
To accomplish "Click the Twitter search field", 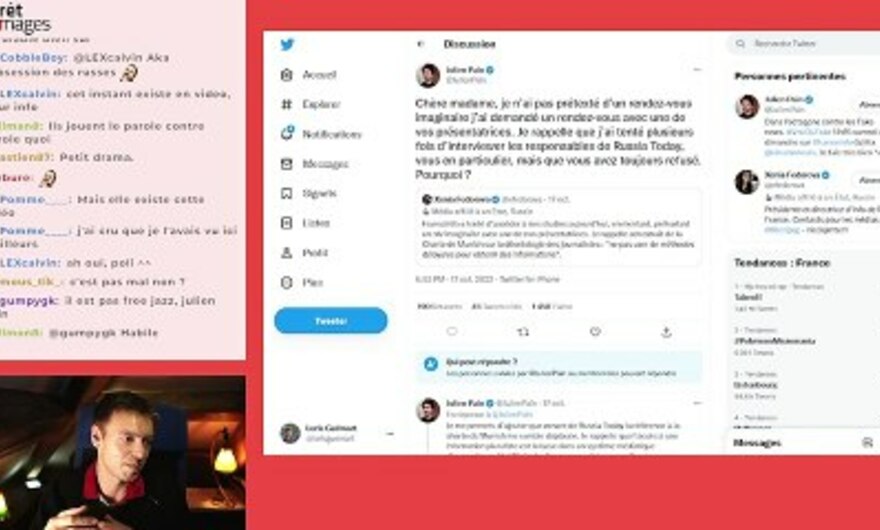I will tap(804, 43).
